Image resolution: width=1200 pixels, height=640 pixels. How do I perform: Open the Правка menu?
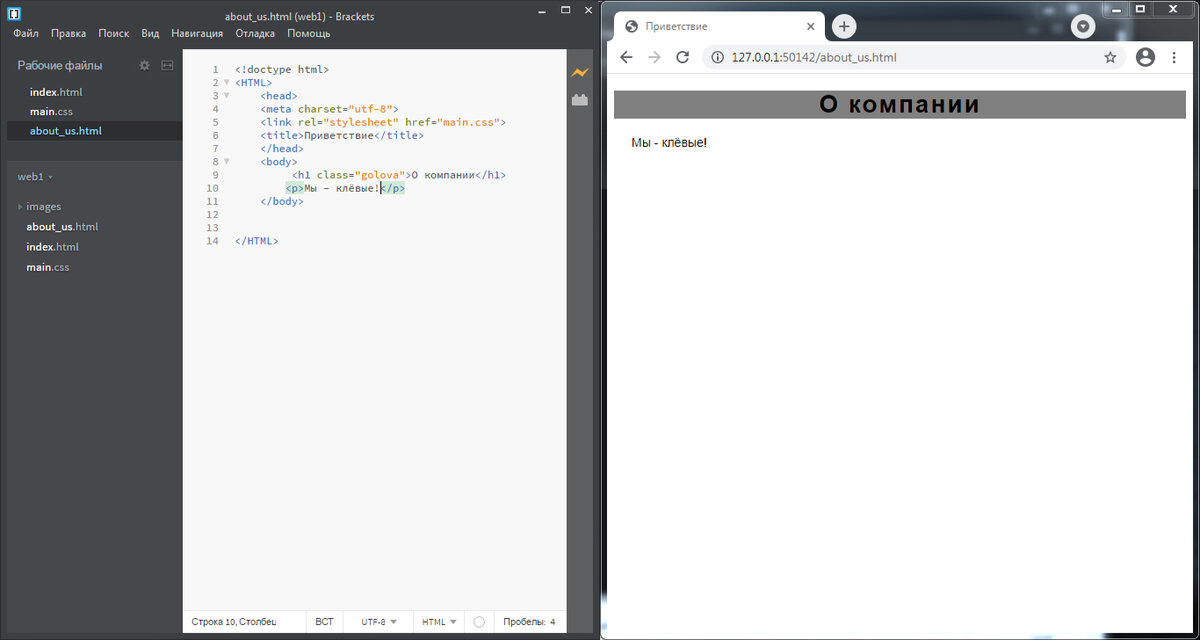tap(68, 33)
